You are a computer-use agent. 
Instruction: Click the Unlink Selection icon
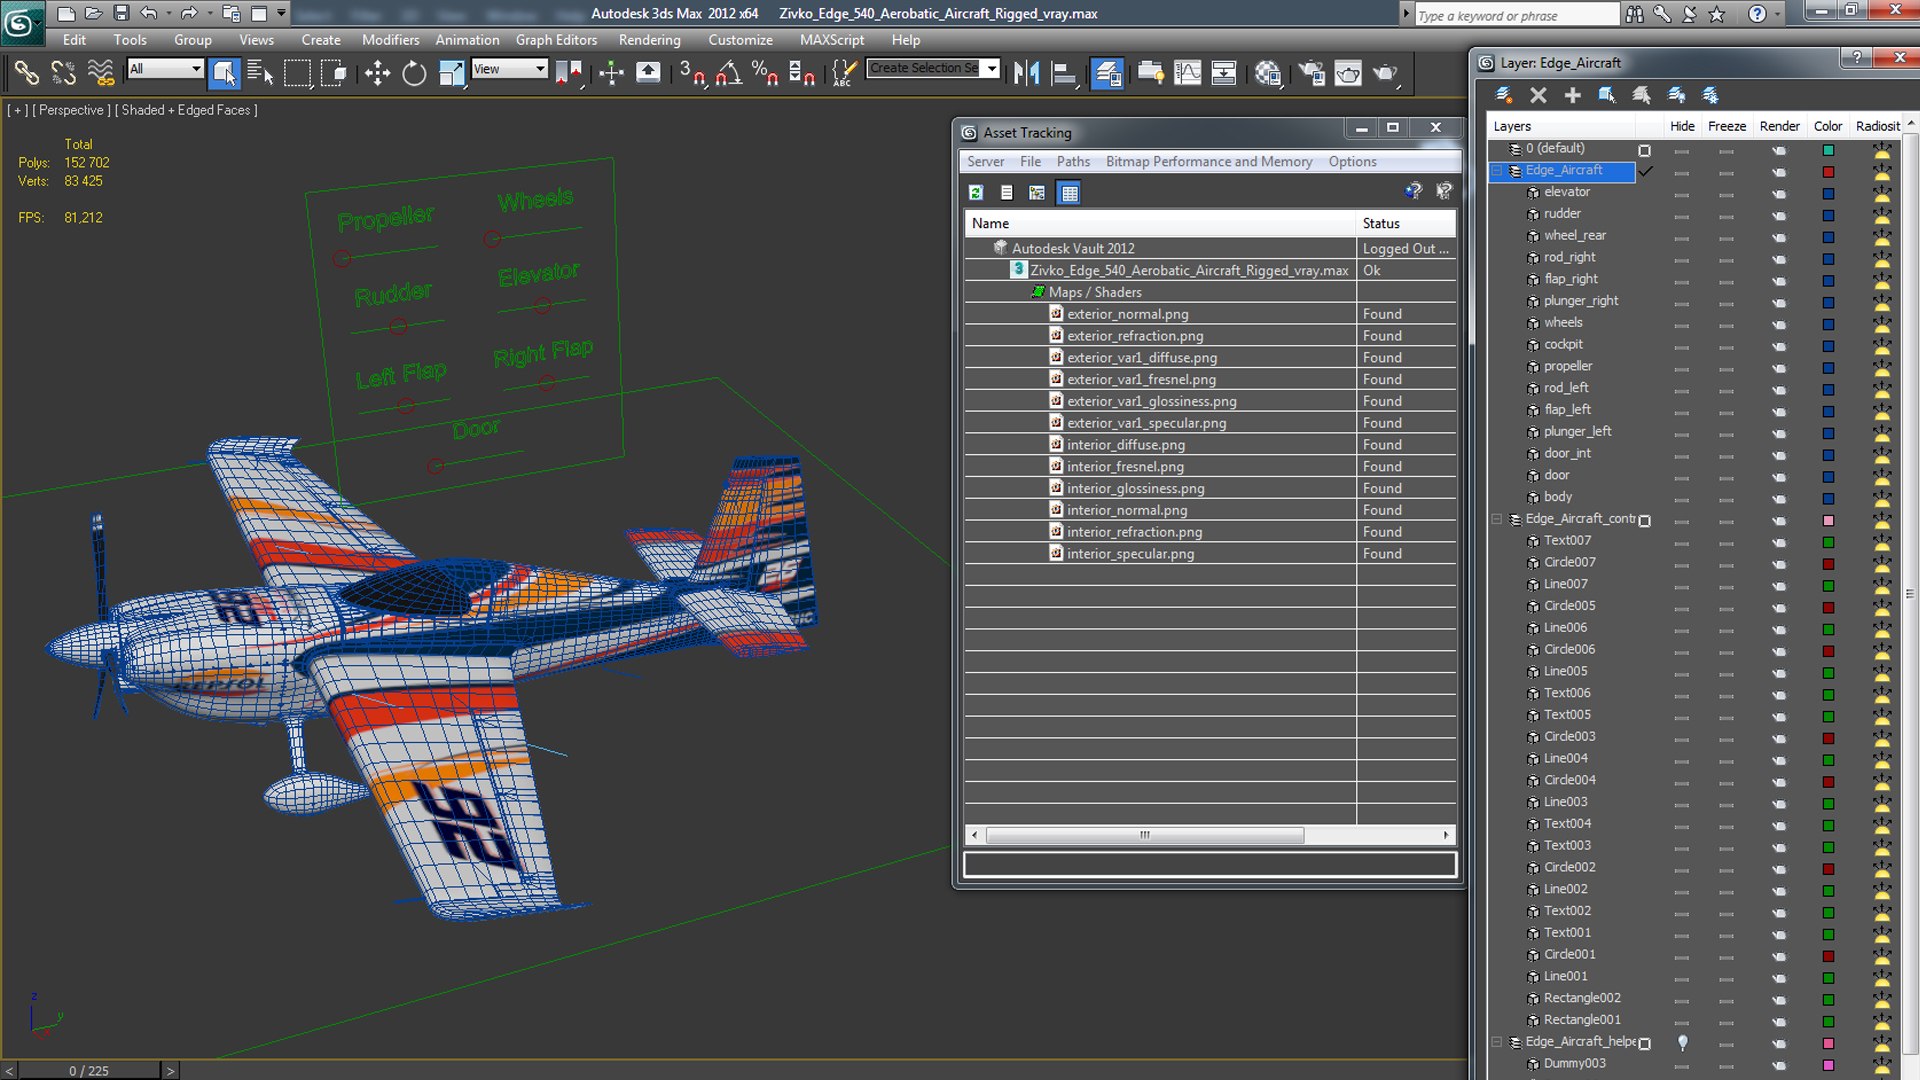click(x=63, y=73)
